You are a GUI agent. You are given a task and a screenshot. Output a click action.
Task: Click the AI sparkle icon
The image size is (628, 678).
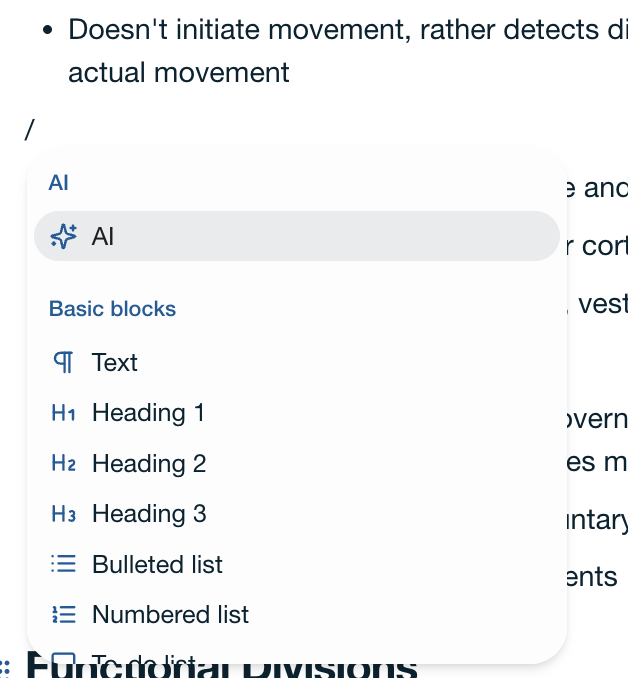(x=63, y=236)
